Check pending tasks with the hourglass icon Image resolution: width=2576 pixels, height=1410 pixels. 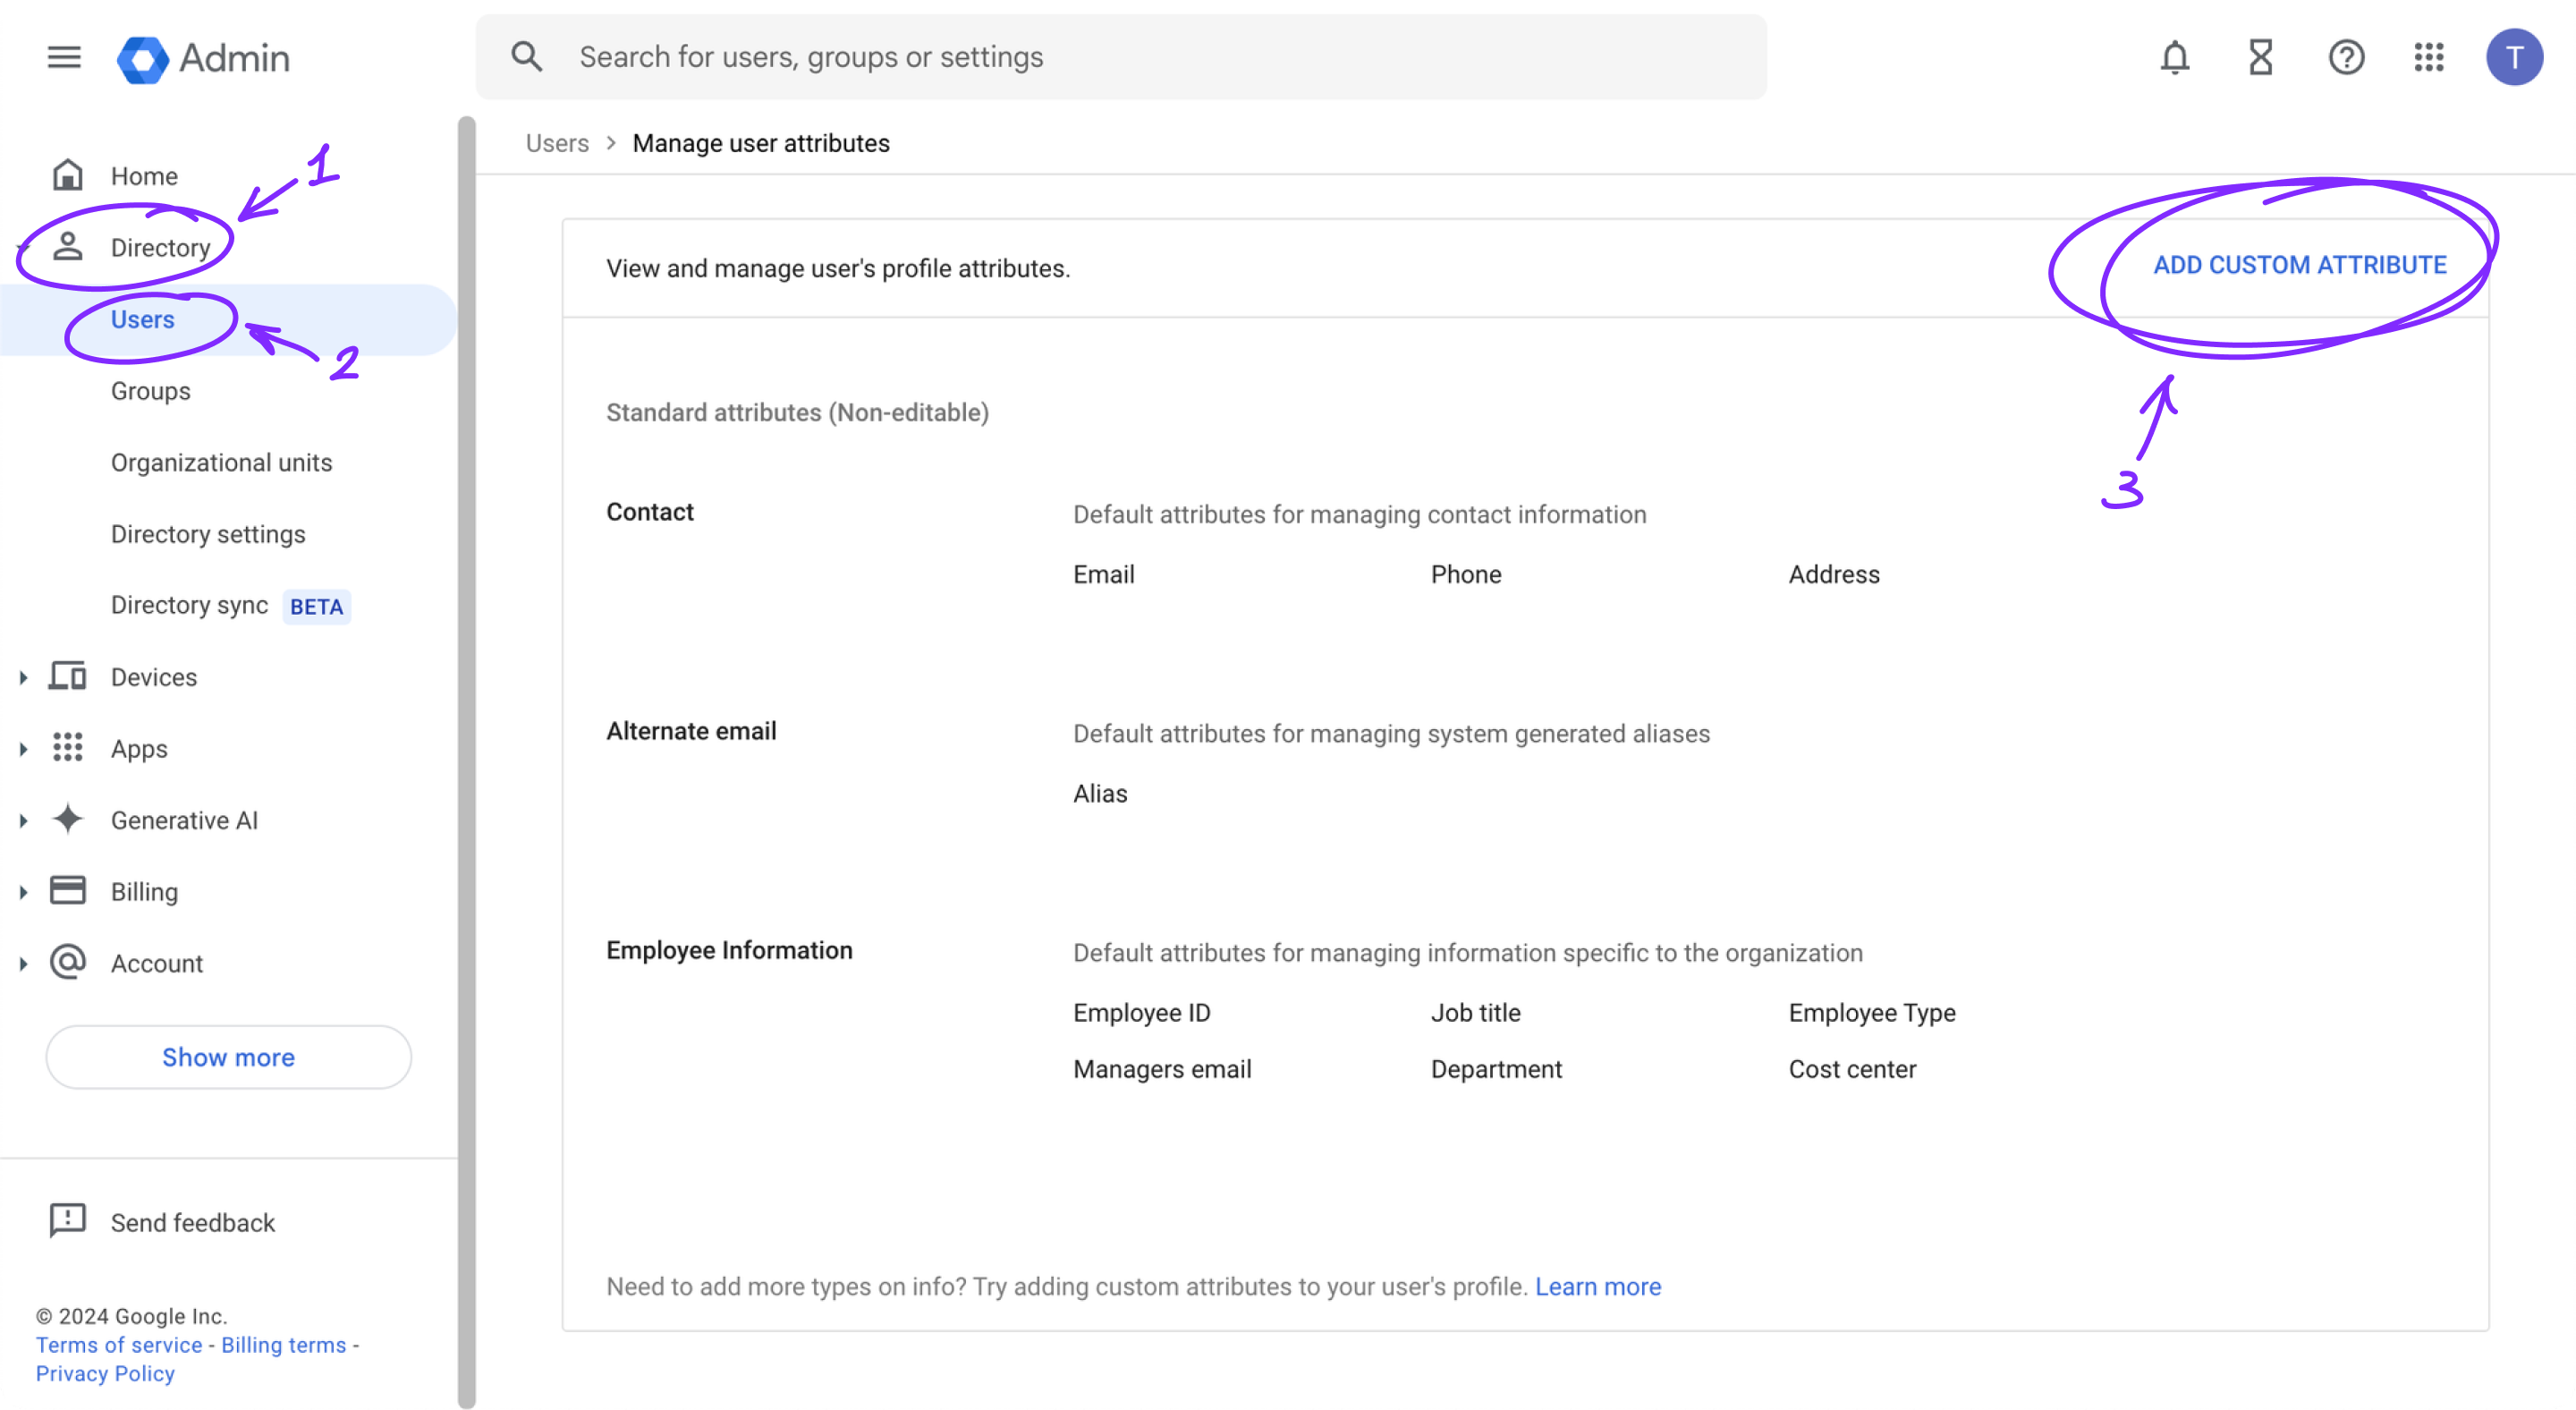[x=2260, y=57]
